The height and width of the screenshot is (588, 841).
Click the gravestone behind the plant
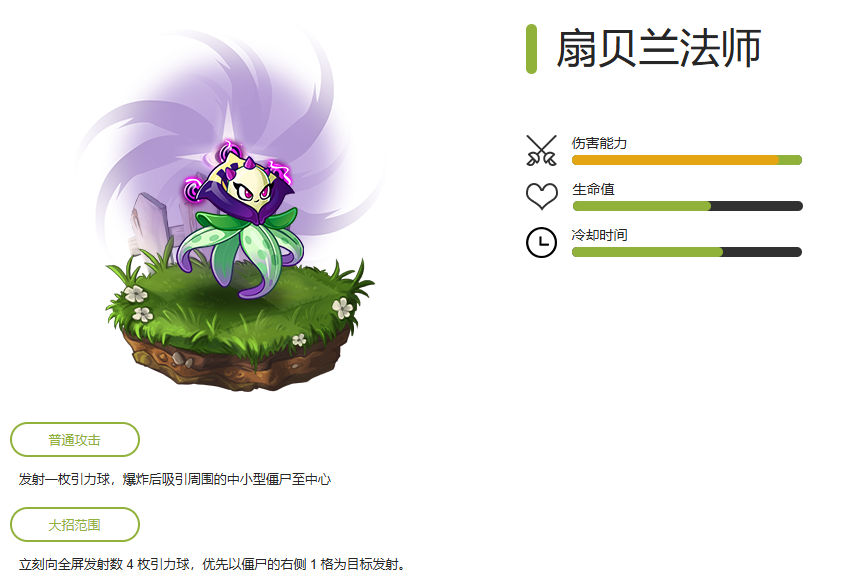coord(149,225)
